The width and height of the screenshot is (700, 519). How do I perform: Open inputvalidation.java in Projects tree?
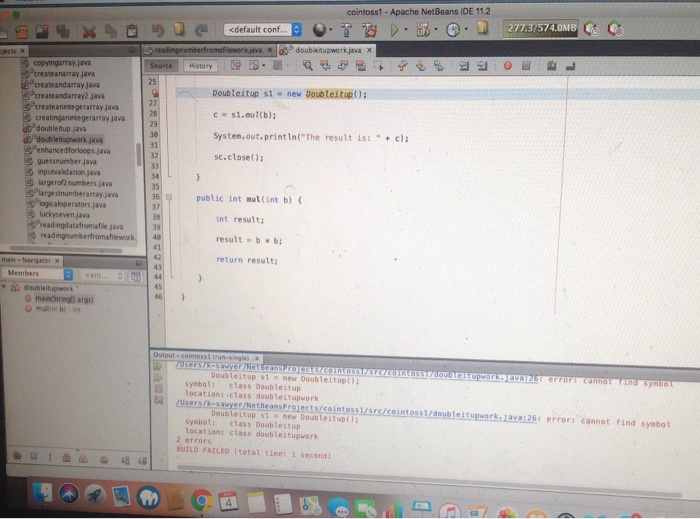69,172
